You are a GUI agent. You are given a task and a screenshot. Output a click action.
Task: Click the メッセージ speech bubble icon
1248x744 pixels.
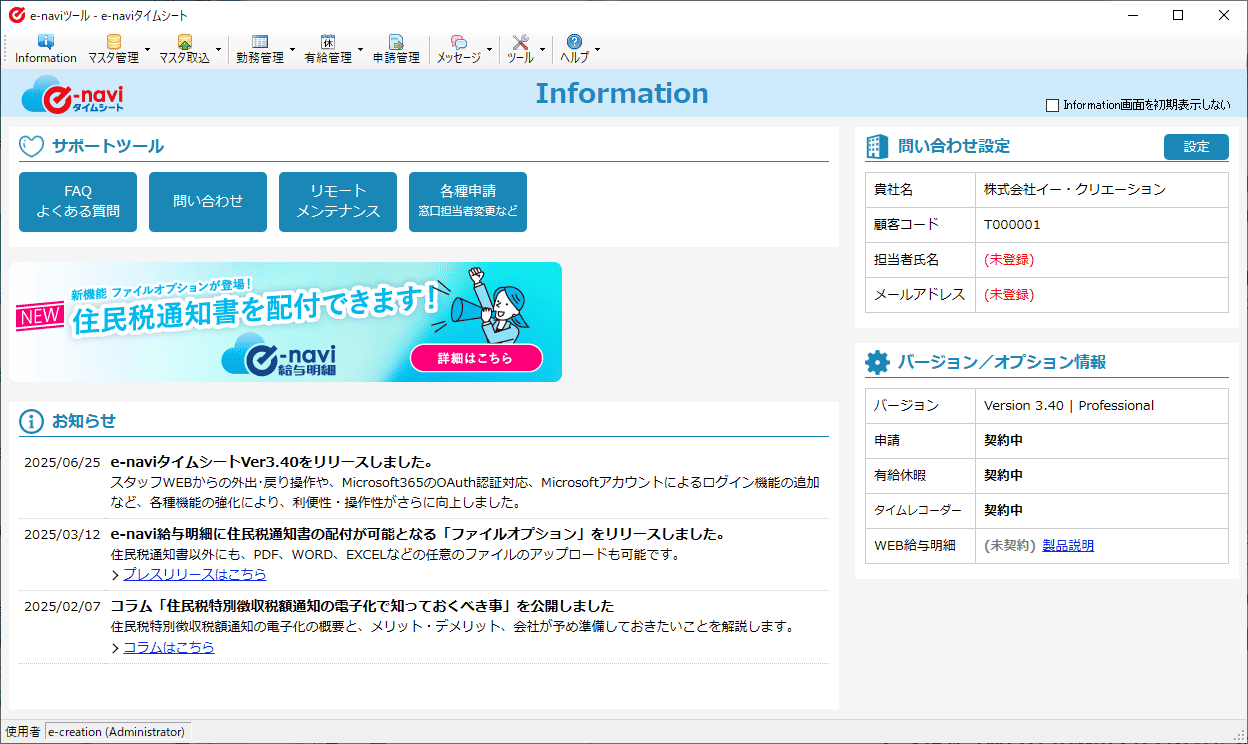pos(459,42)
